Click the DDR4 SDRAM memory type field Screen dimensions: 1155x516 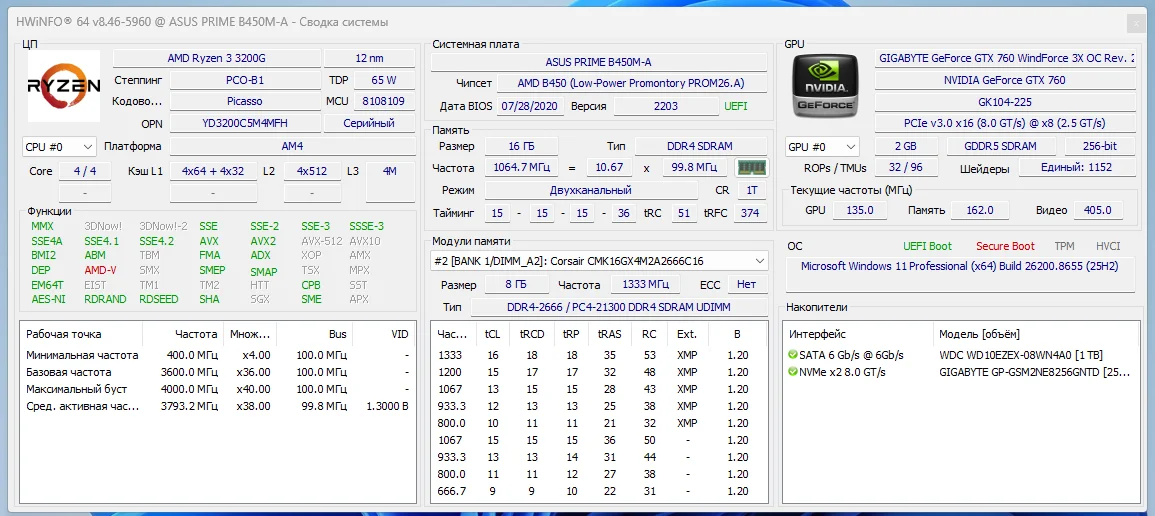701,146
